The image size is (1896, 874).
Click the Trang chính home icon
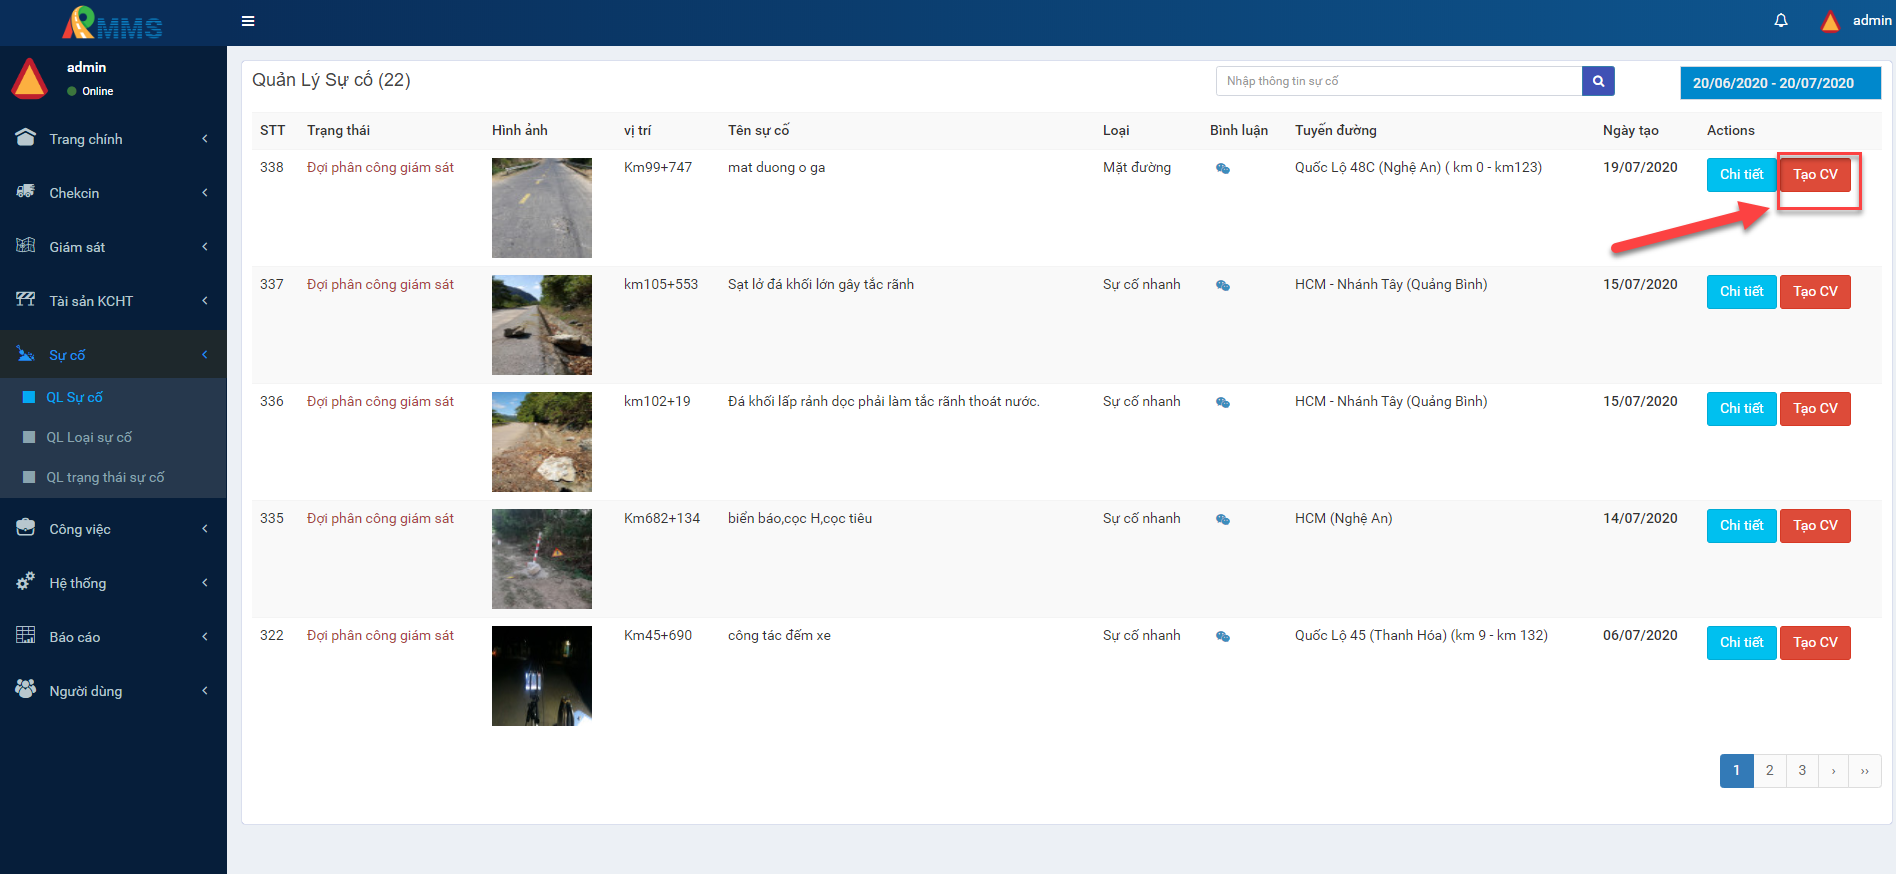tap(26, 138)
